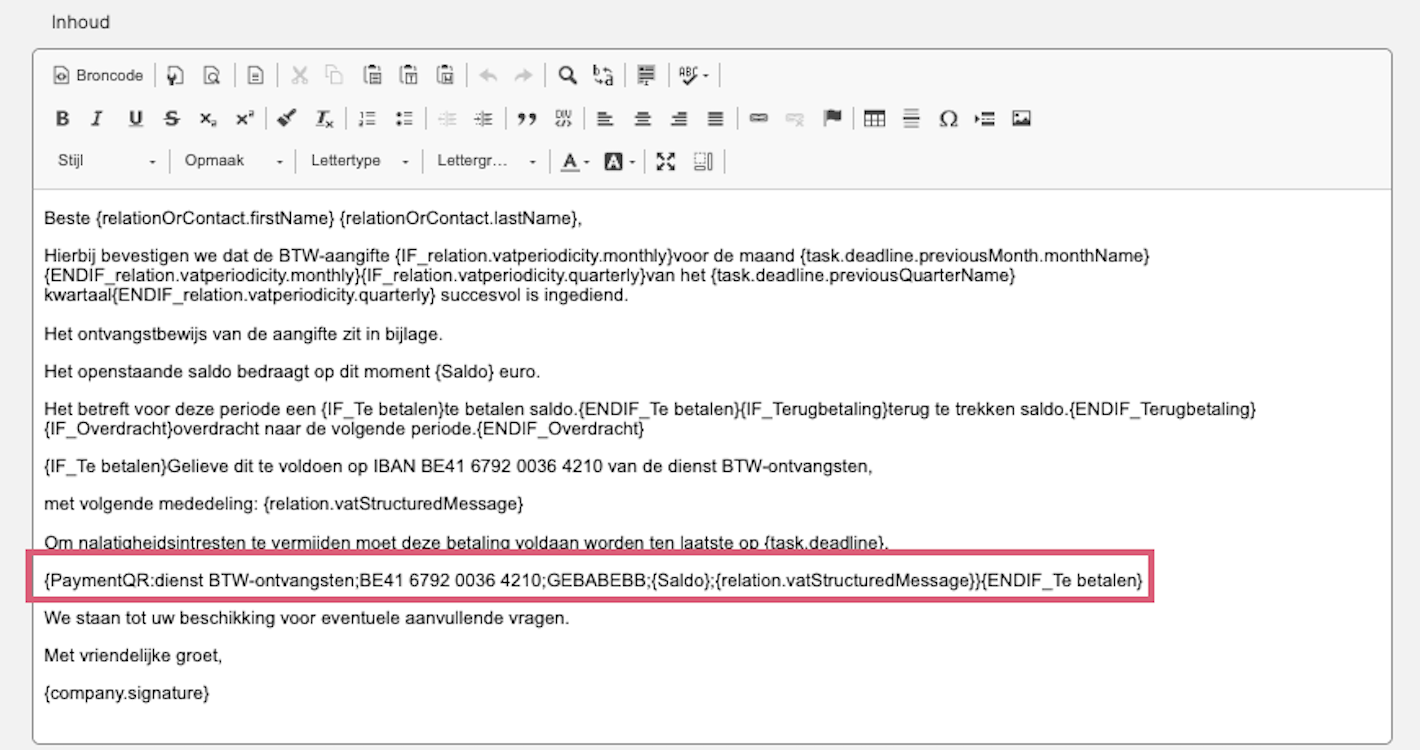Image resolution: width=1420 pixels, height=750 pixels.
Task: Click the Redo arrow
Action: [523, 75]
